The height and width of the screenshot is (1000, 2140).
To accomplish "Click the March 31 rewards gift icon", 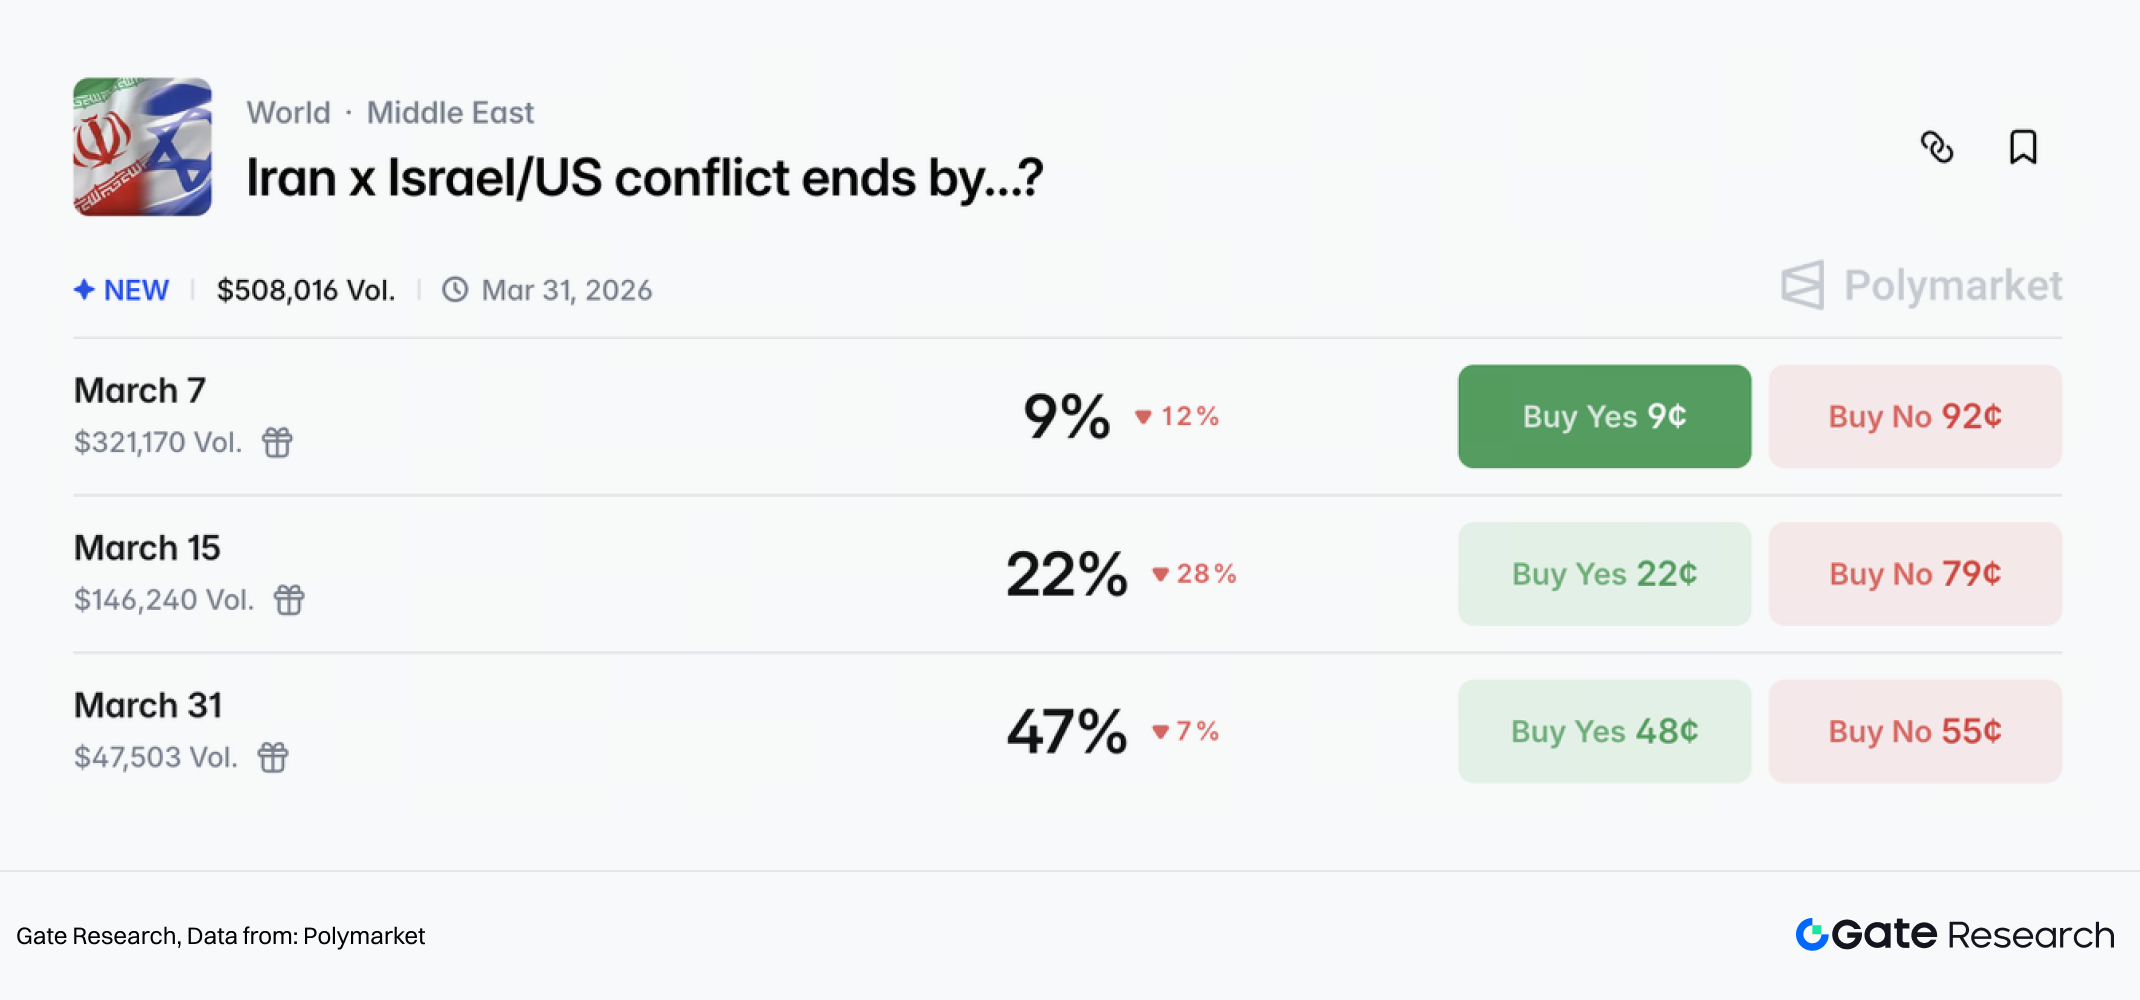I will 273,757.
